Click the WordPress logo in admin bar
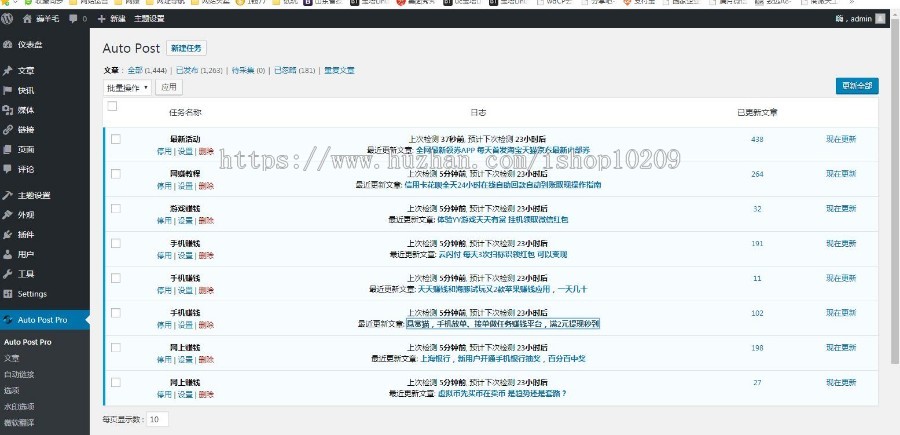900x435 pixels. coord(8,18)
